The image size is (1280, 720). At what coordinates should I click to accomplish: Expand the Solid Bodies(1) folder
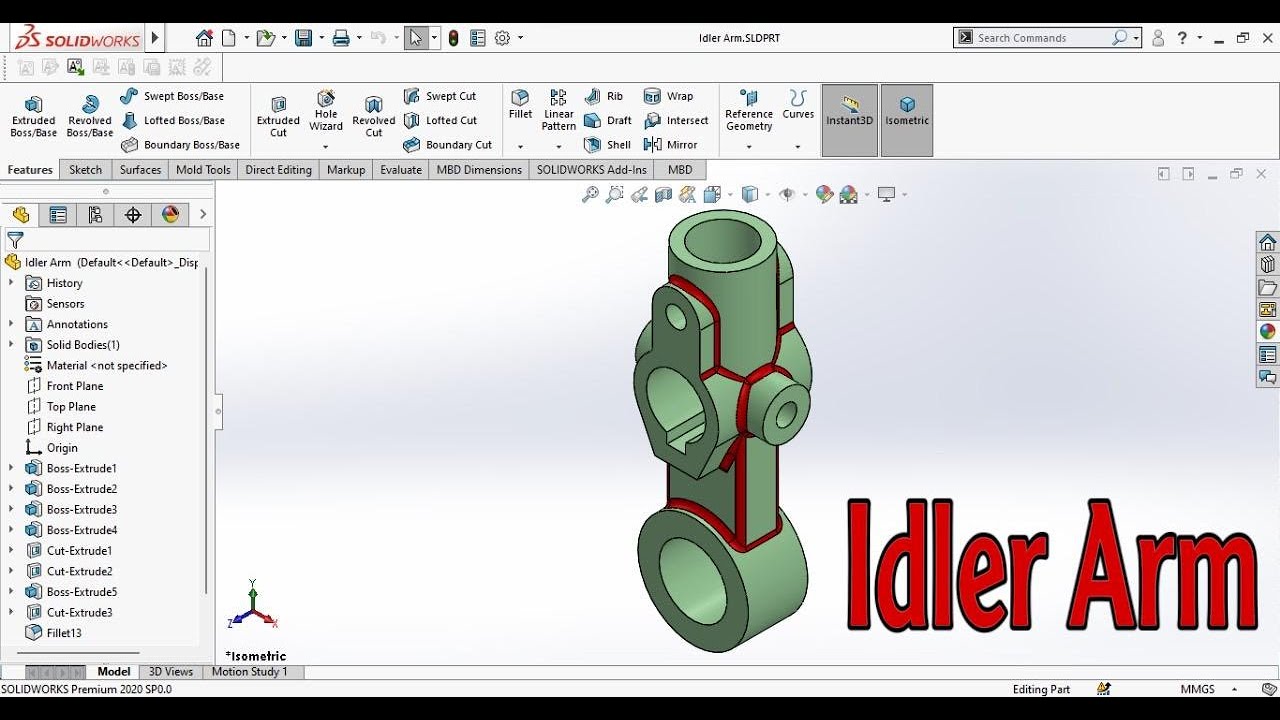point(11,344)
